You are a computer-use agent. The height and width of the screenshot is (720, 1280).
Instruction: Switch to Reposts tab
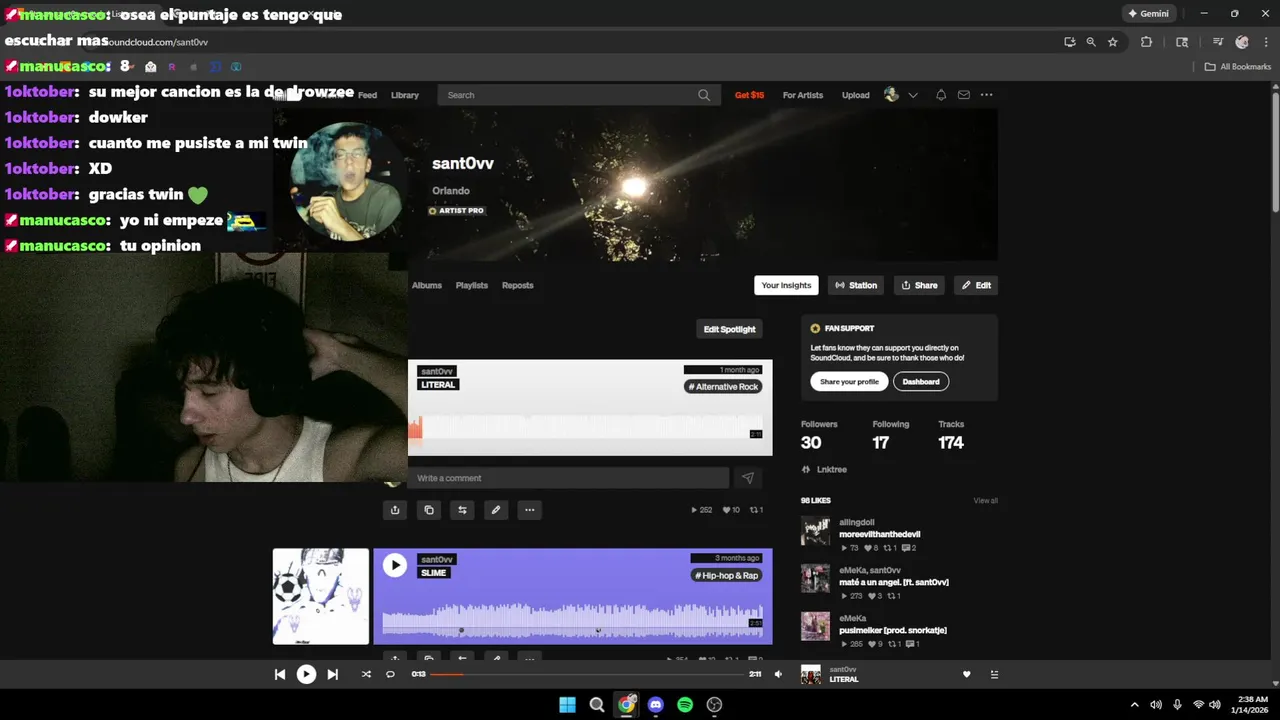518,285
